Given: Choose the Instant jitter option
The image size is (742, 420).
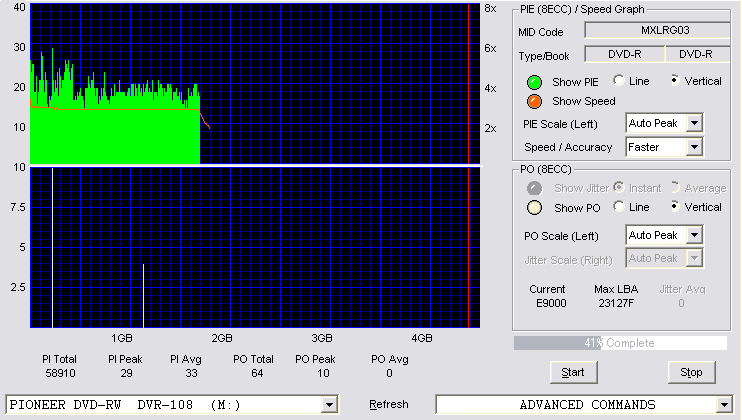Looking at the screenshot, I should coord(618,187).
